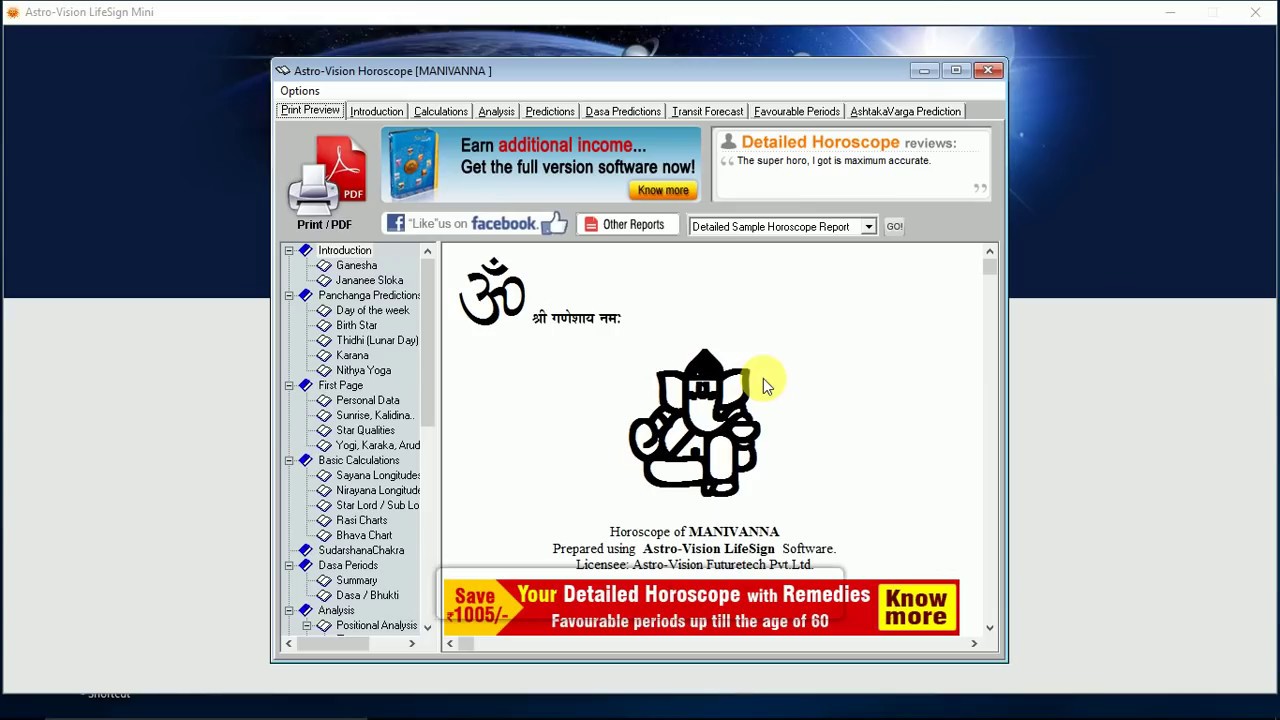
Task: Click the tree panel scroll up arrow
Action: pos(428,251)
